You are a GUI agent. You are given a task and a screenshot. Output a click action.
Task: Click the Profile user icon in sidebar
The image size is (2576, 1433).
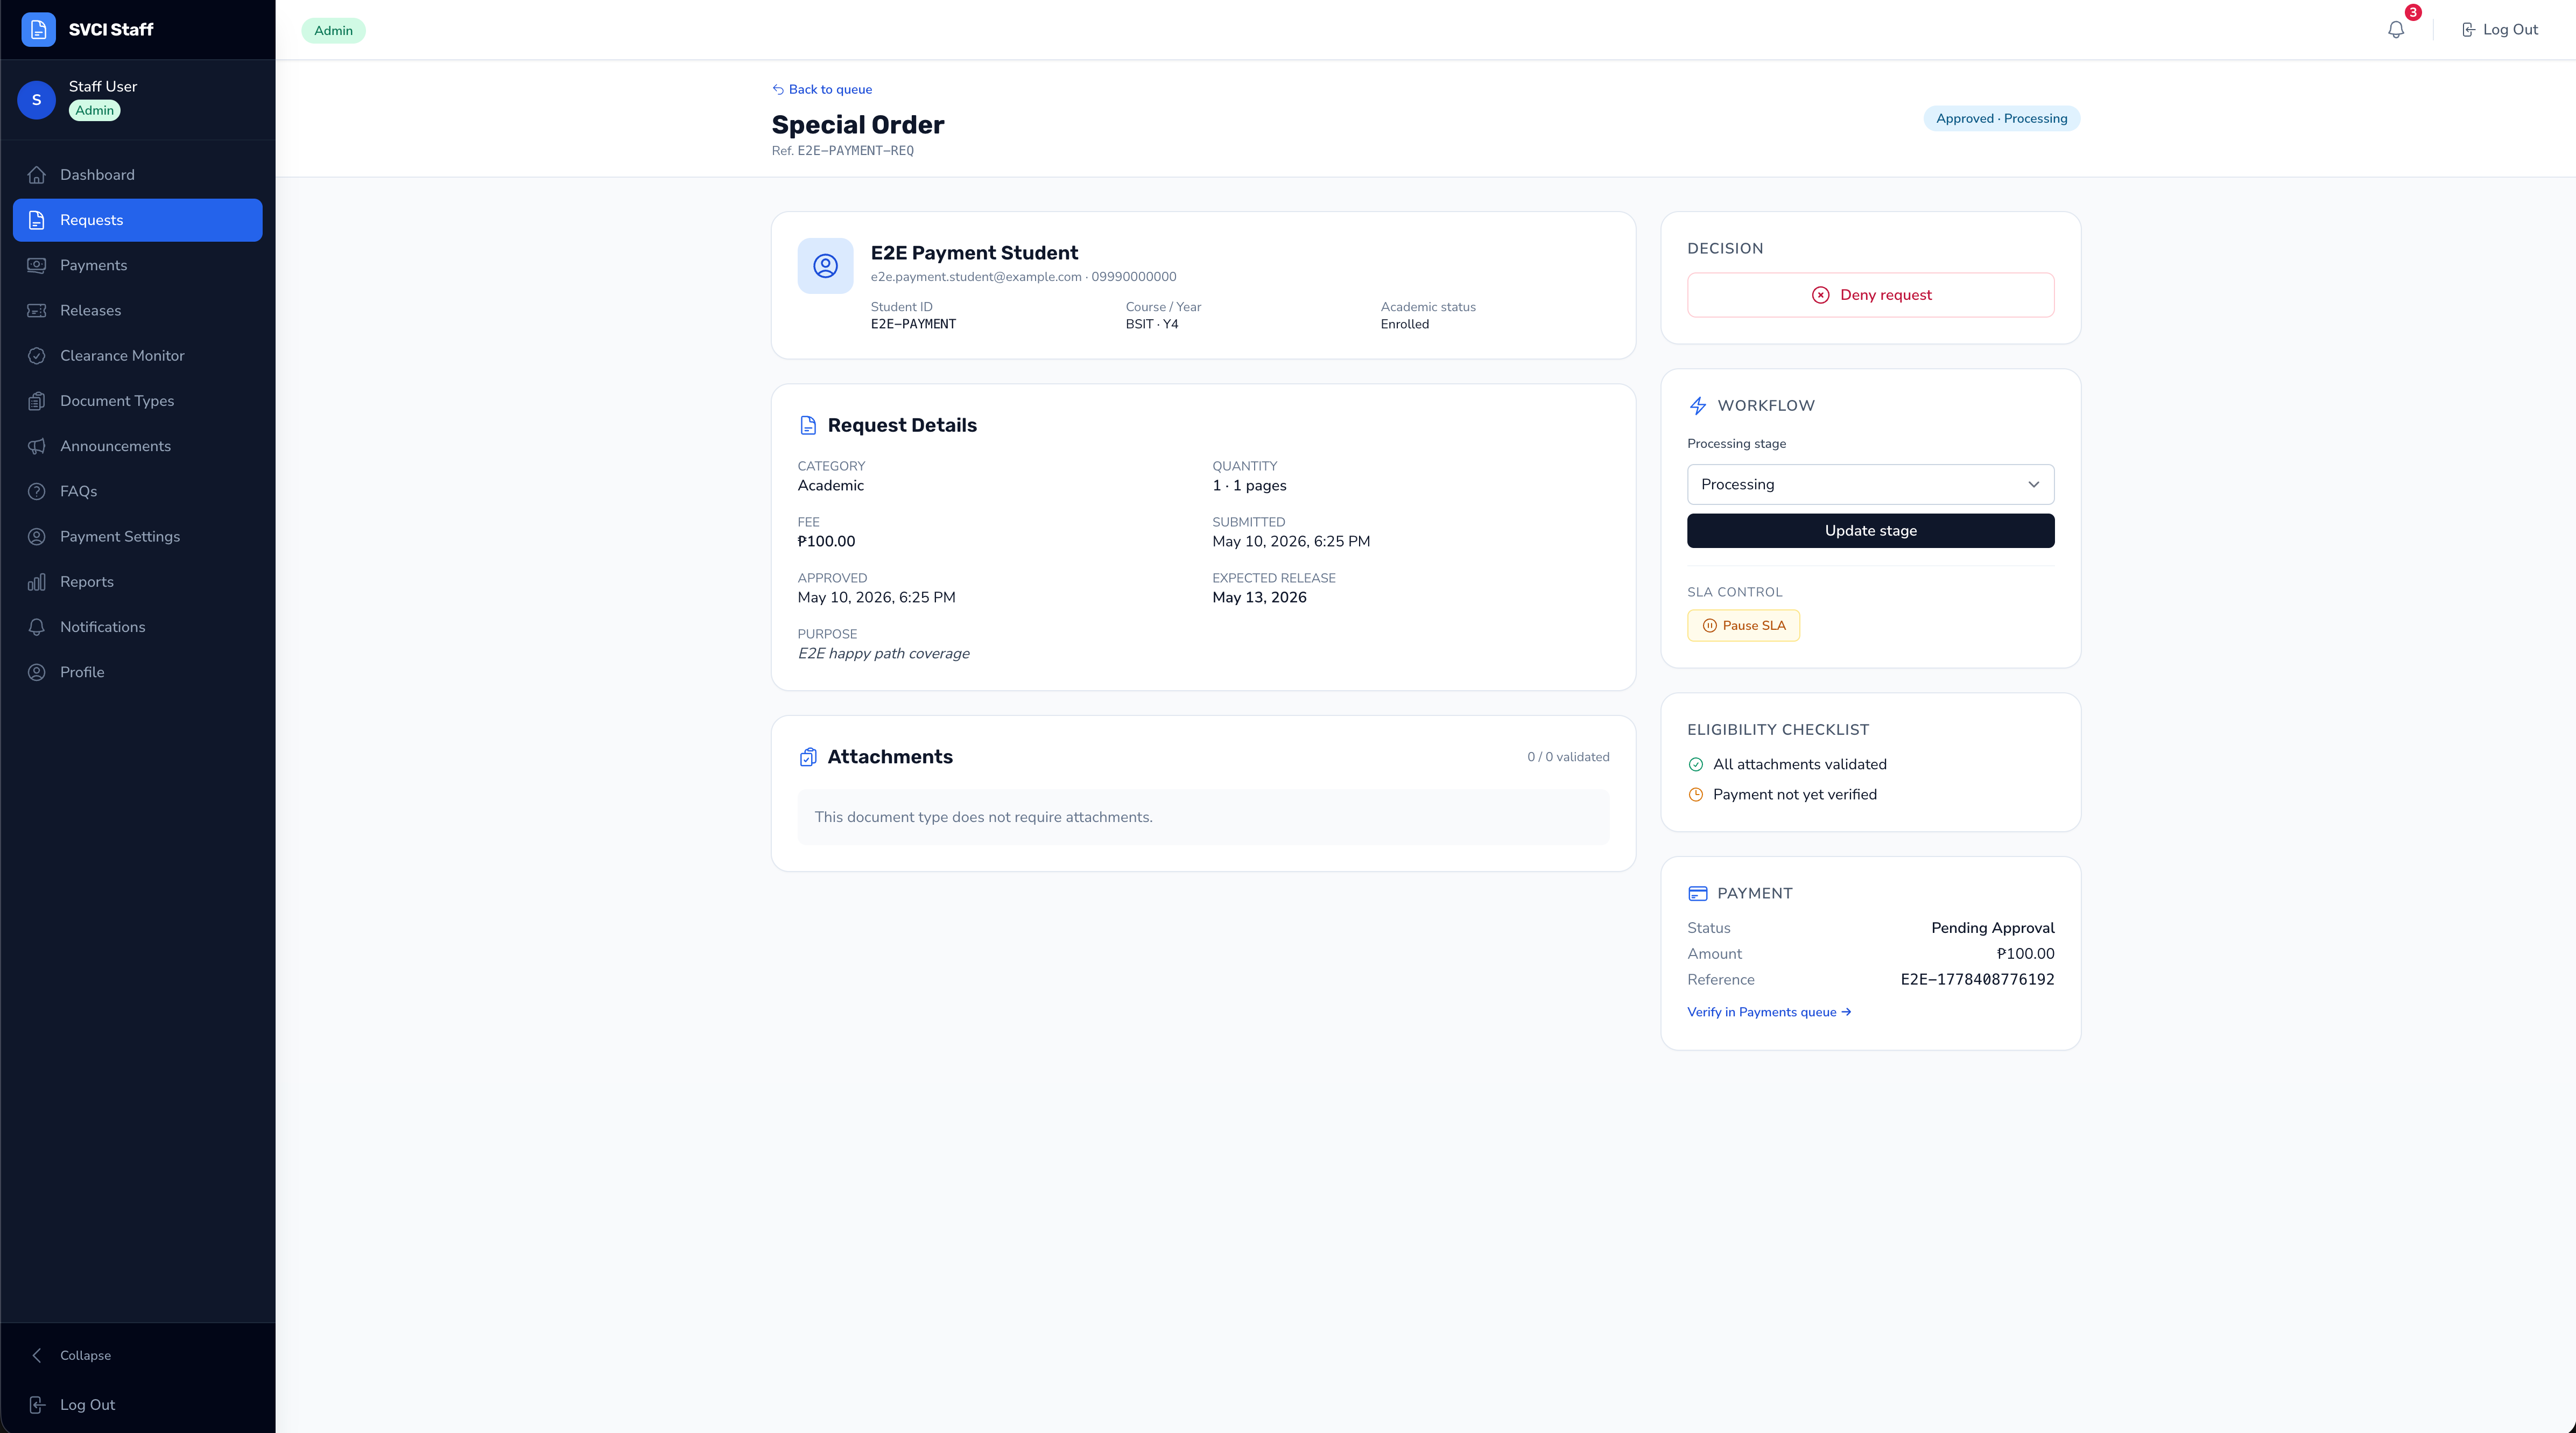pyautogui.click(x=37, y=672)
